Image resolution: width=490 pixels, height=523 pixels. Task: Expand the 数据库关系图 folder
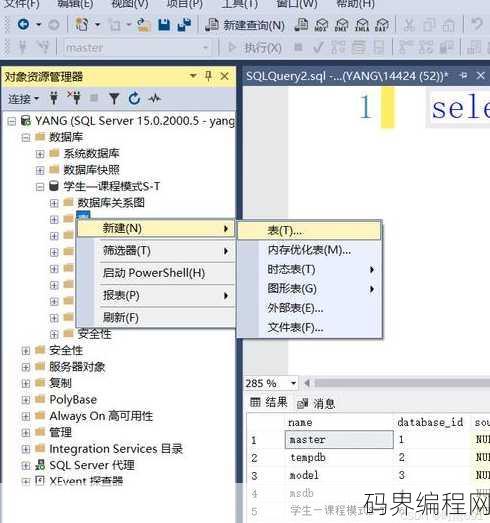coord(54,203)
